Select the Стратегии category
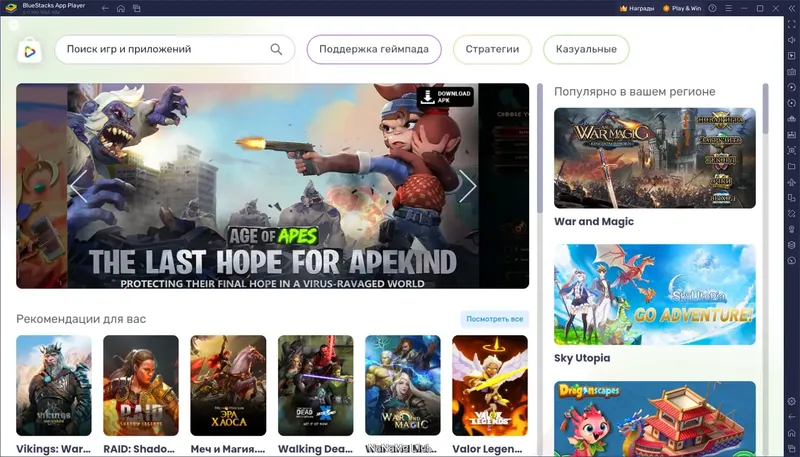The image size is (800, 457). point(492,49)
